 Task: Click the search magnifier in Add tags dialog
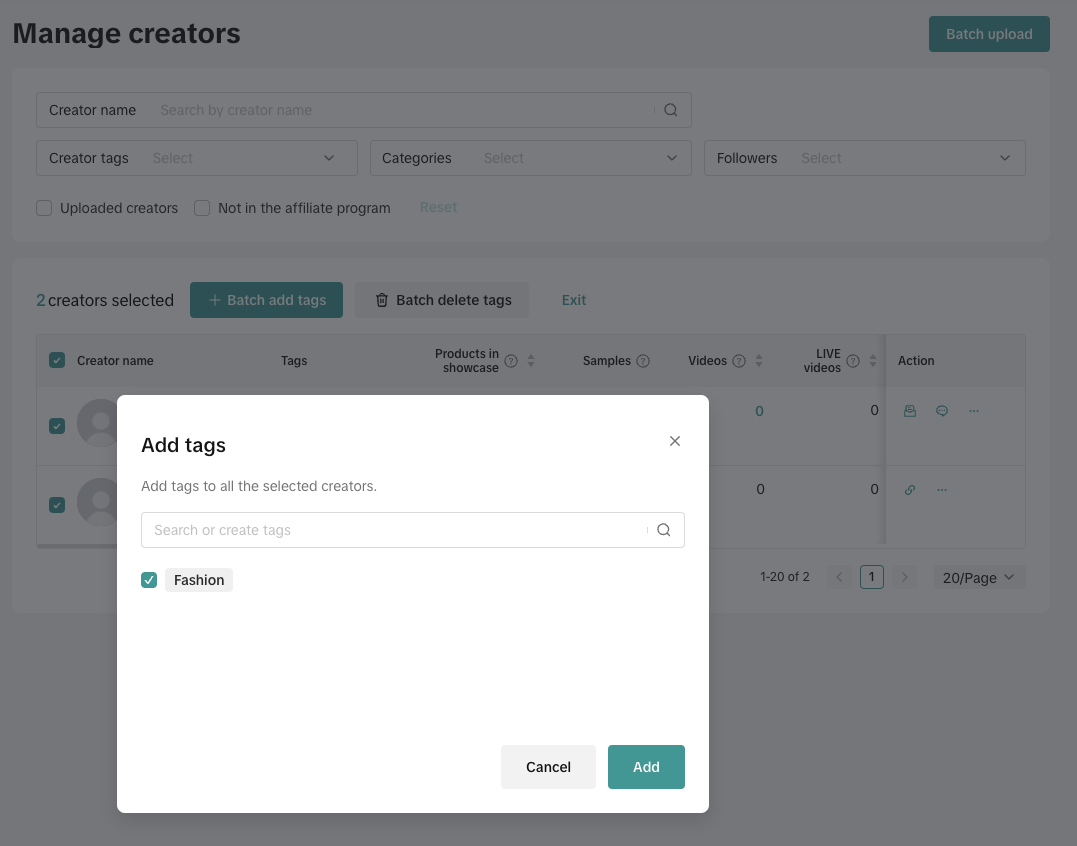pos(663,530)
